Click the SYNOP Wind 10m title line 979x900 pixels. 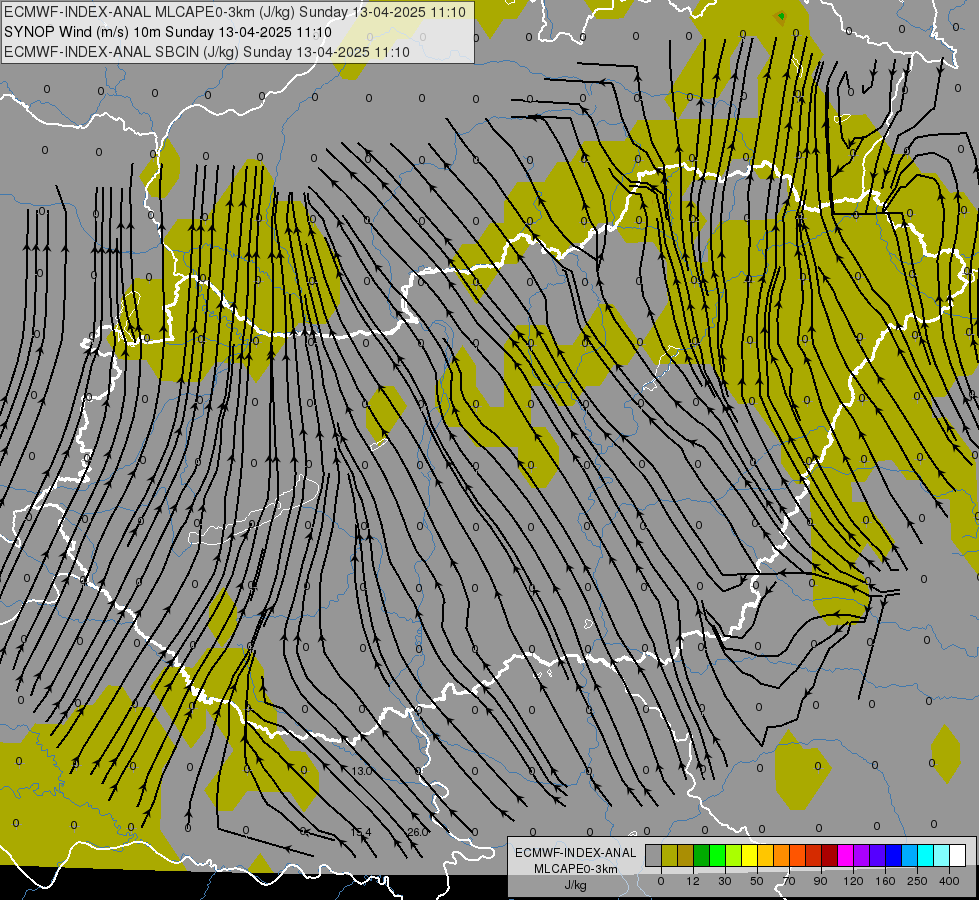pyautogui.click(x=168, y=32)
